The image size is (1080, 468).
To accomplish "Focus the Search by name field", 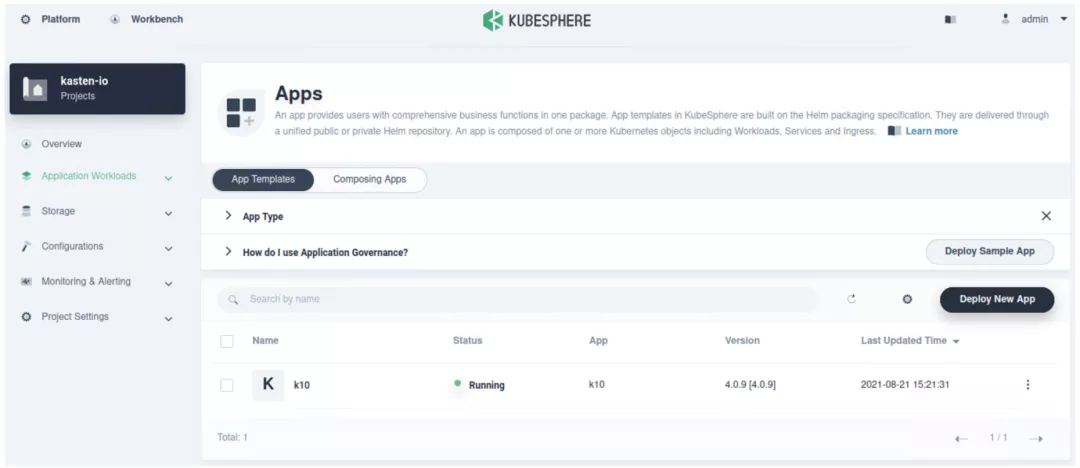I will click(520, 299).
